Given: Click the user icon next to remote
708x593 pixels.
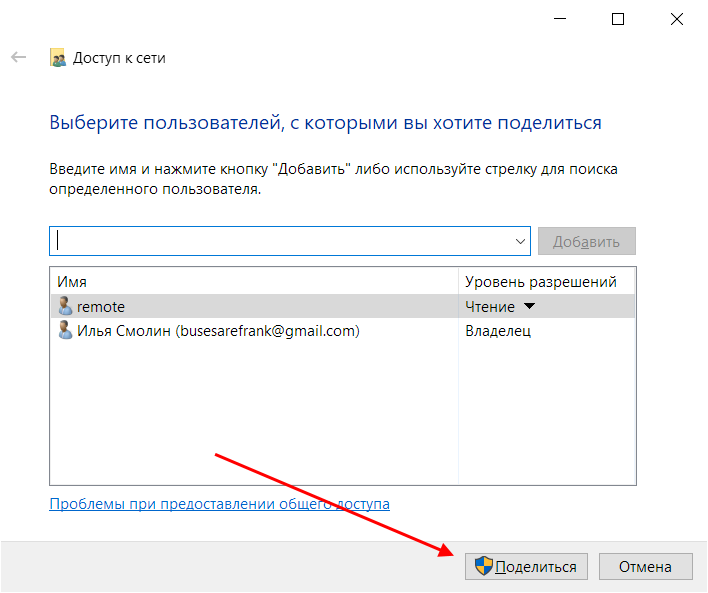Looking at the screenshot, I should [65, 306].
